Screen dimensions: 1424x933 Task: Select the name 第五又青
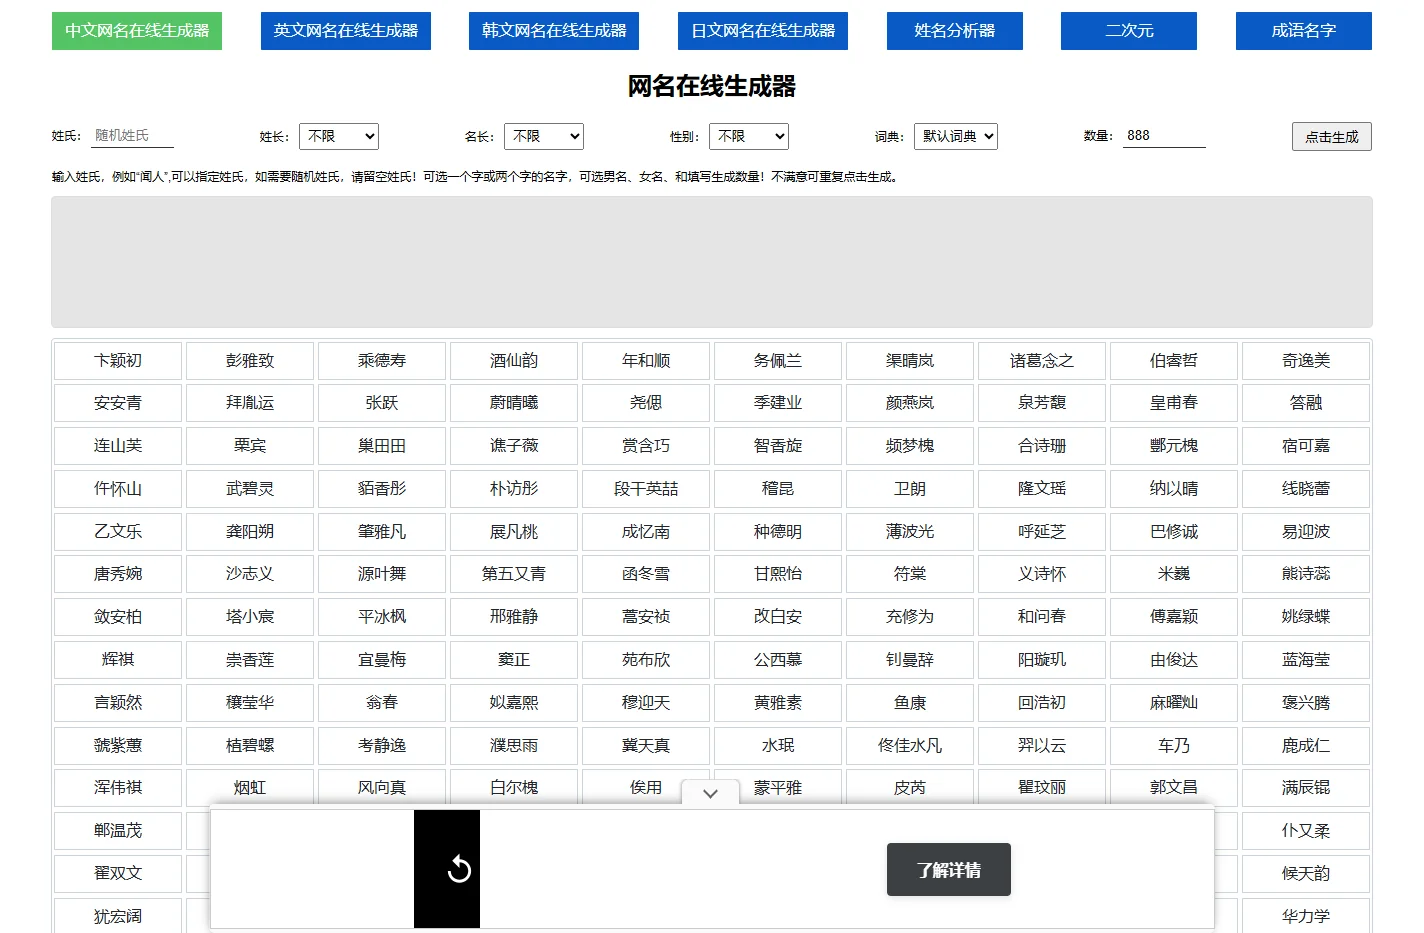tap(514, 574)
